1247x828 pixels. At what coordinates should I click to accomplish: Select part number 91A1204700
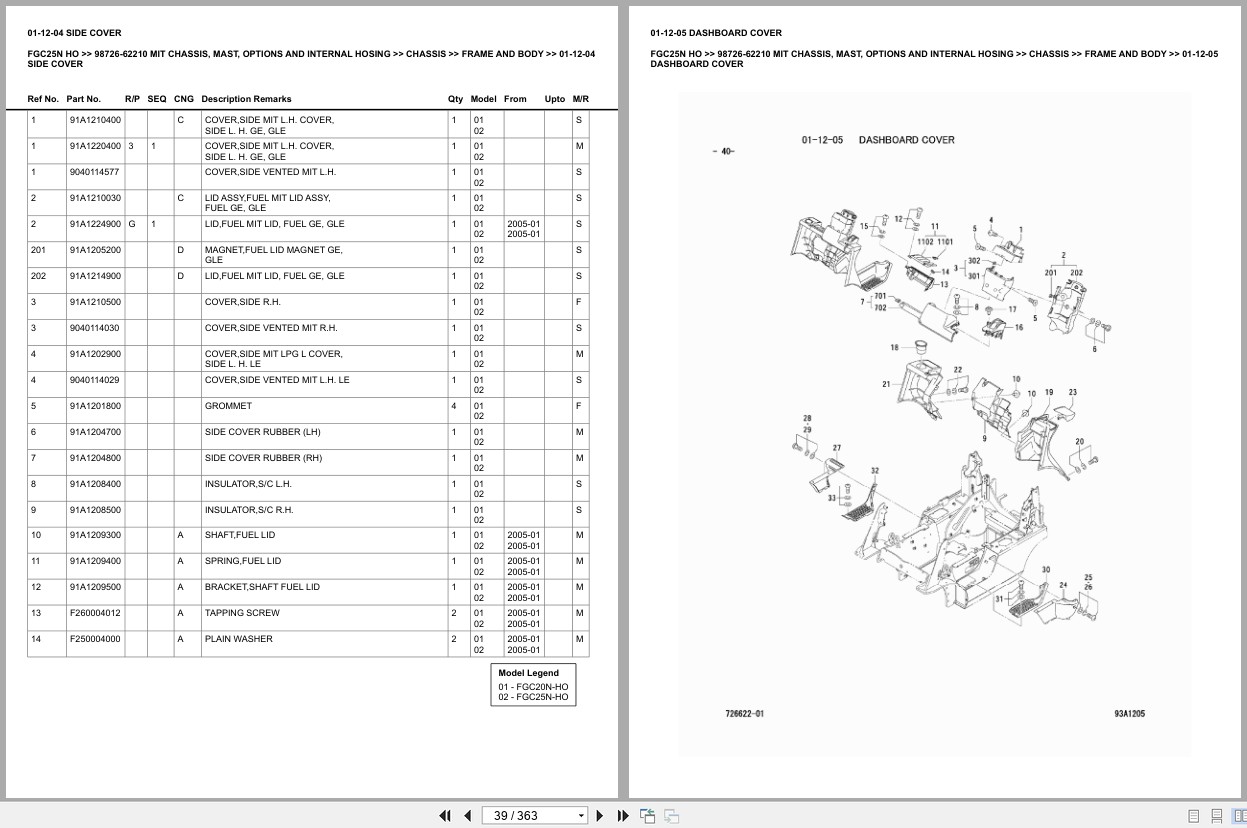coord(95,432)
